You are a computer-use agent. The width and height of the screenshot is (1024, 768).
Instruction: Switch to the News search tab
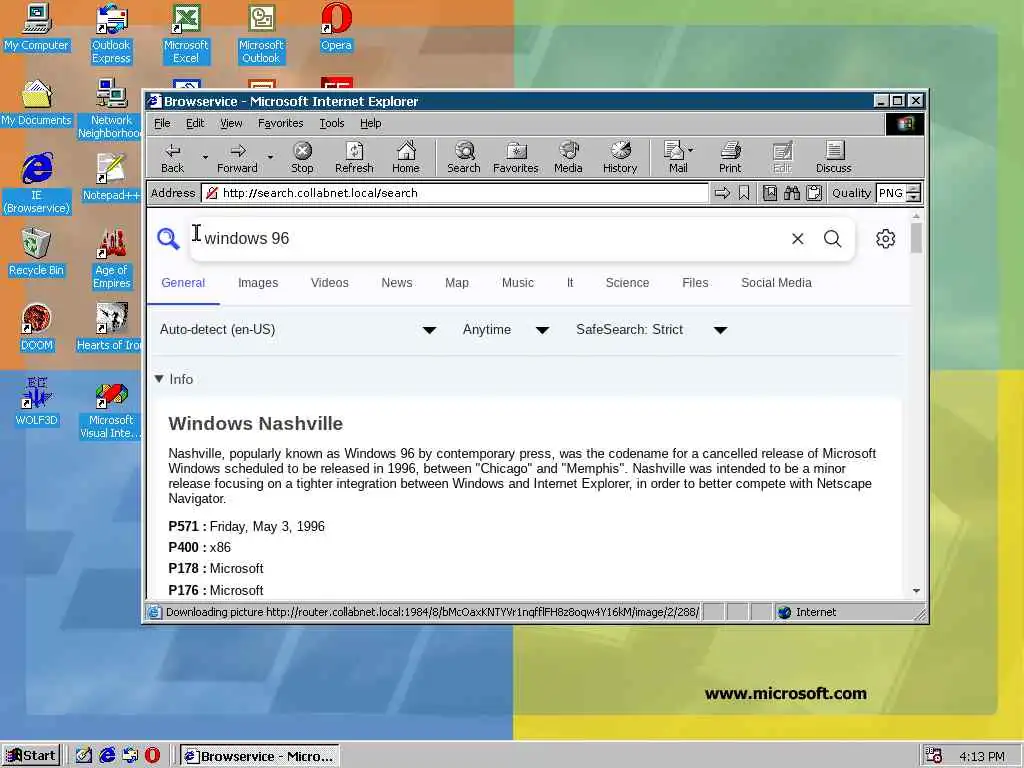(396, 283)
